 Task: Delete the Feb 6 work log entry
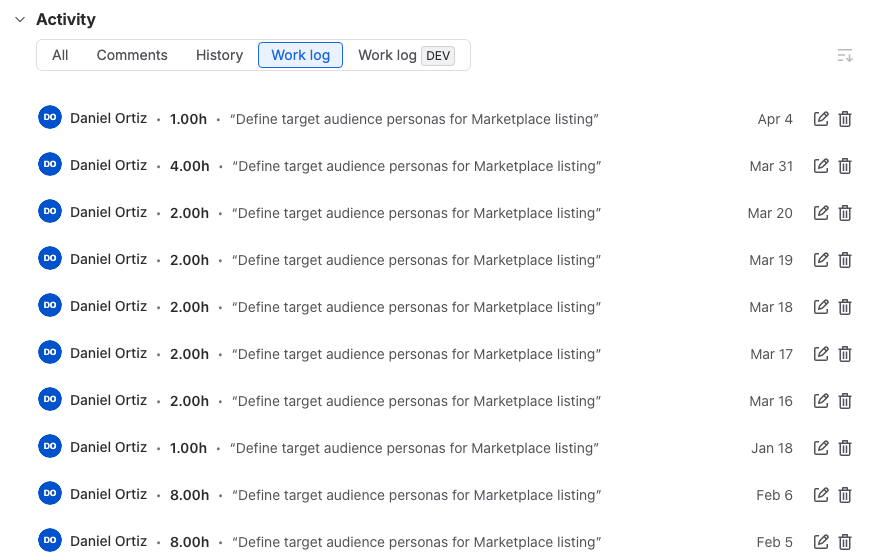[x=845, y=495]
